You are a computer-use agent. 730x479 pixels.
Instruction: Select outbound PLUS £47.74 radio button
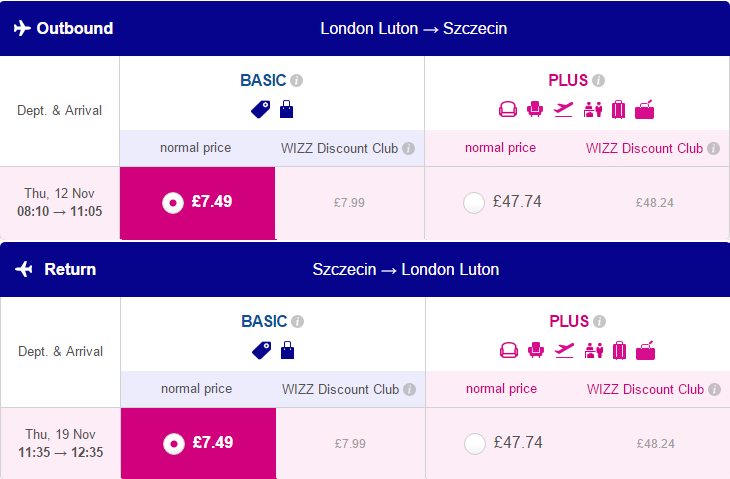point(474,203)
